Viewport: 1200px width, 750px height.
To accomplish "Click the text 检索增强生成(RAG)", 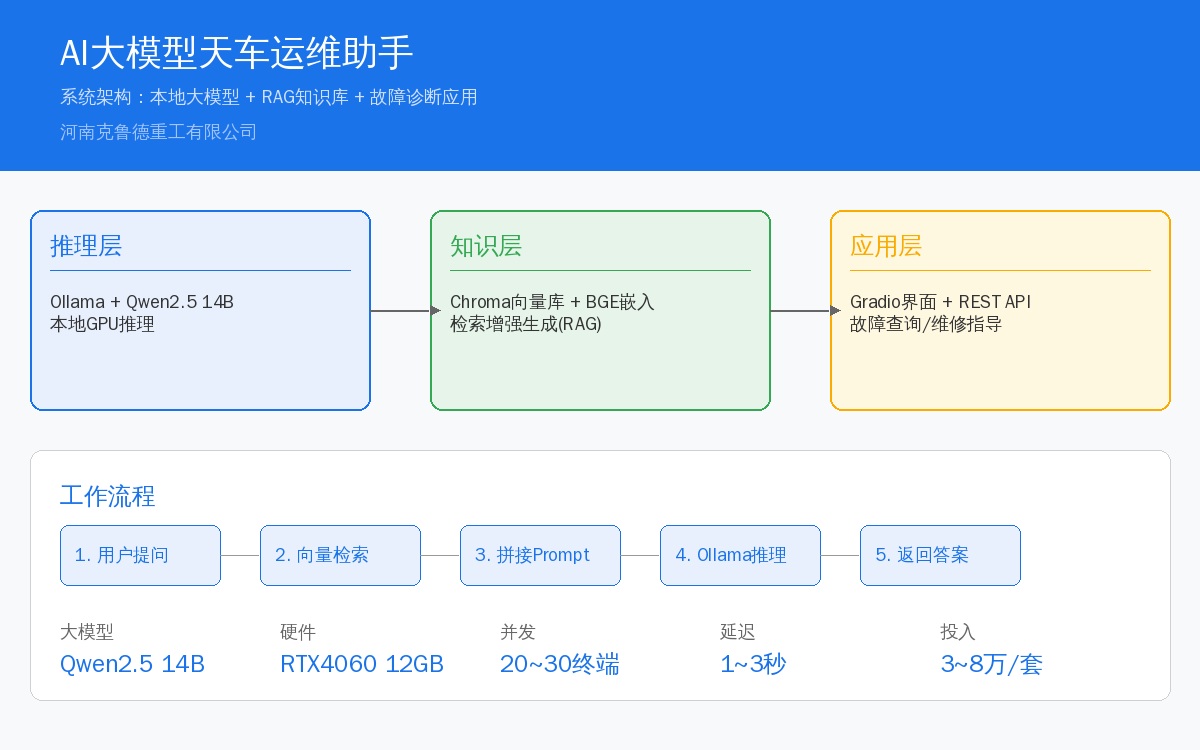I will tap(526, 324).
